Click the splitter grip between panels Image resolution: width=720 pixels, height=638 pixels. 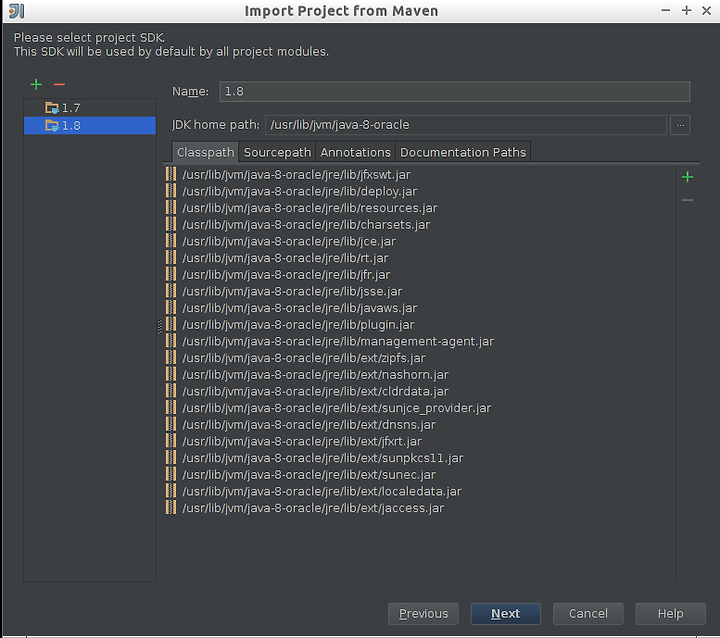tap(159, 326)
